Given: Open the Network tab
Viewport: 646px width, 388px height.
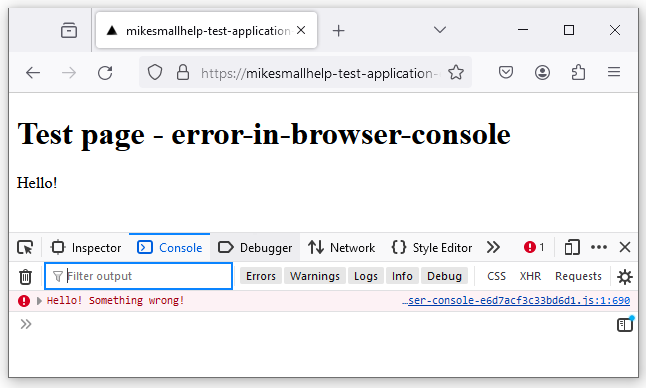Looking at the screenshot, I should click(342, 248).
